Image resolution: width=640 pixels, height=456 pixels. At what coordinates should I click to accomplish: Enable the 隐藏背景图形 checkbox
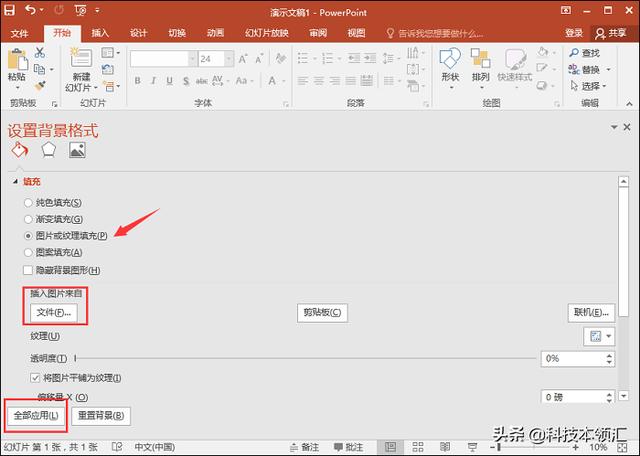click(x=29, y=270)
